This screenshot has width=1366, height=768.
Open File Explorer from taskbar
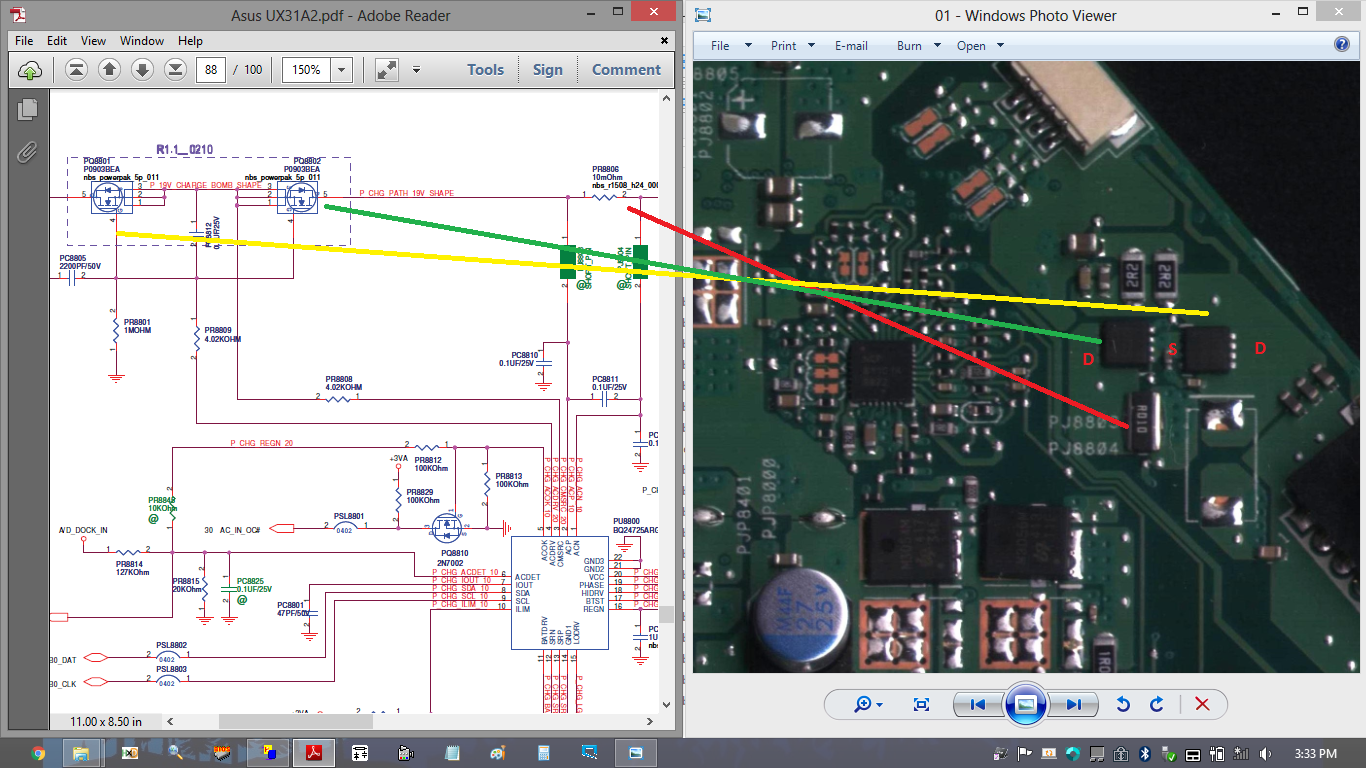pos(81,753)
